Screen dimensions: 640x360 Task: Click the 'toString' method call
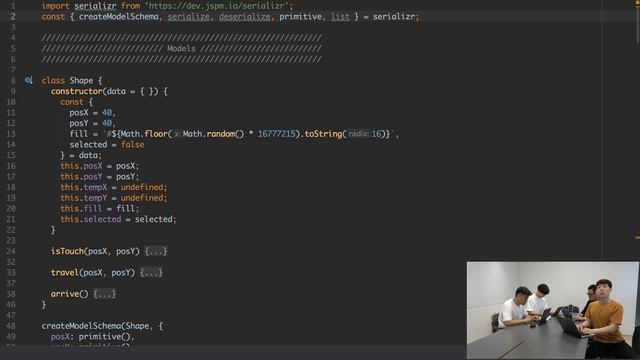tap(324, 134)
